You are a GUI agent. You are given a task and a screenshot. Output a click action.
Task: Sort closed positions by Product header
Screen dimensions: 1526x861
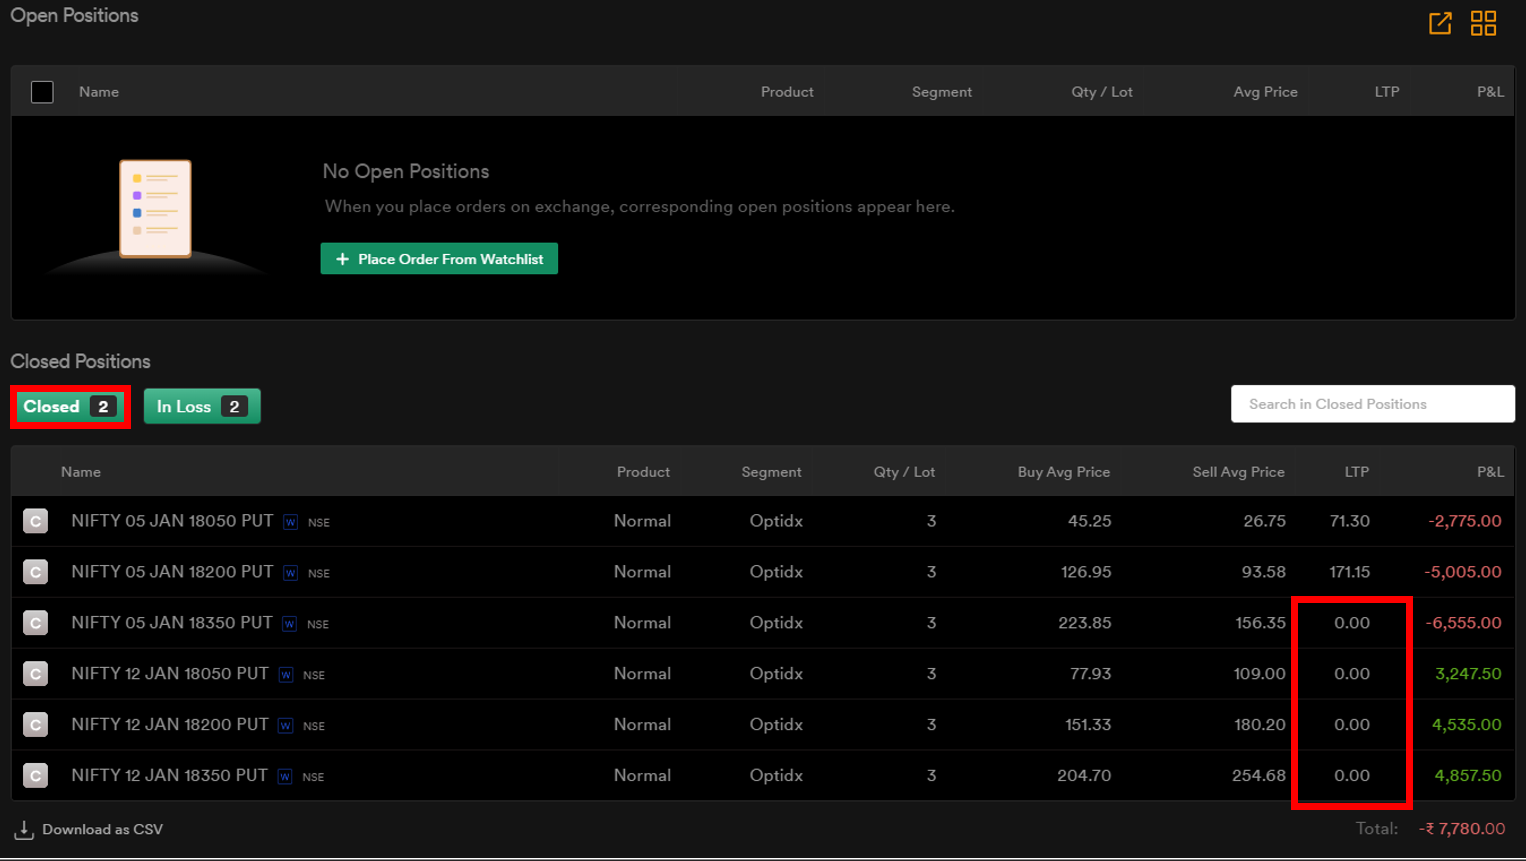(643, 472)
